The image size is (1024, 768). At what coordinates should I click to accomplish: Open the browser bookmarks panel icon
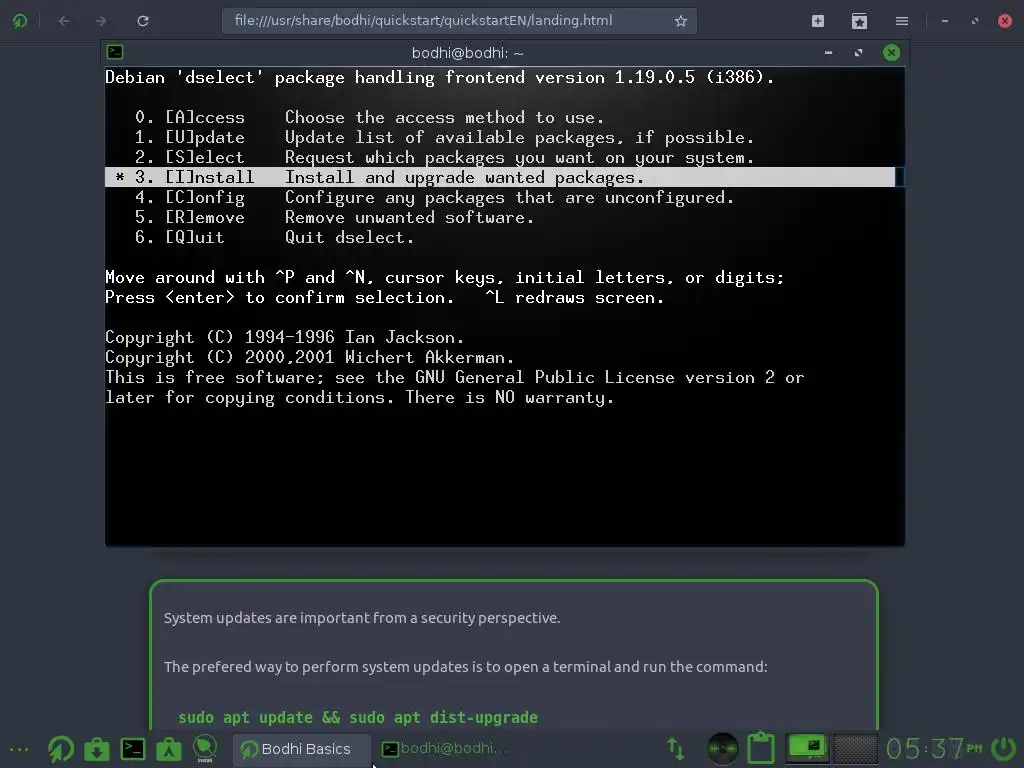tap(859, 21)
